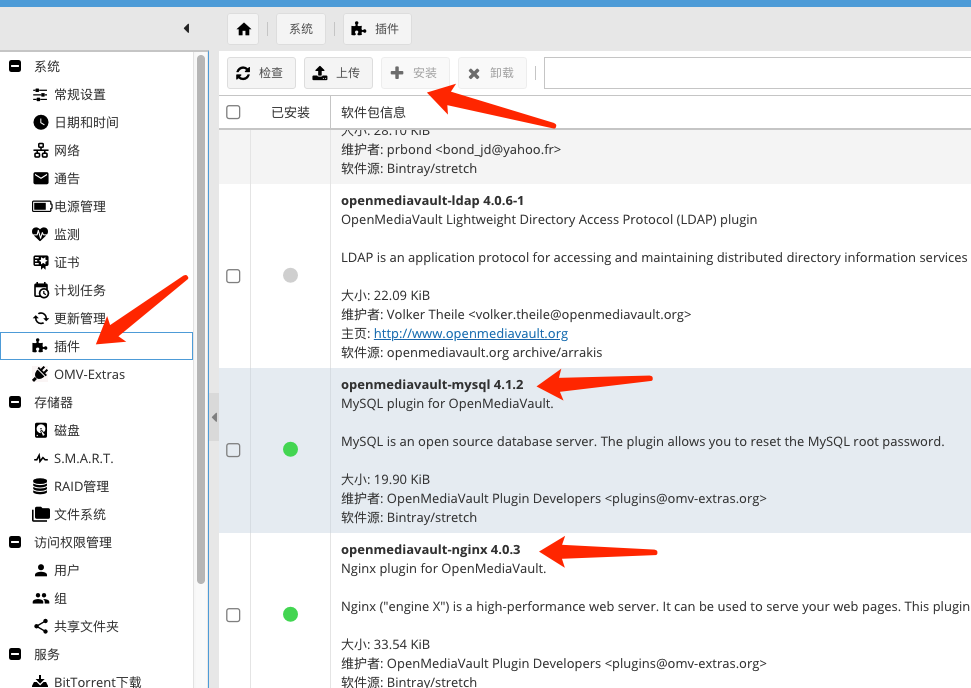The width and height of the screenshot is (971, 688).
Task: Open BitTorrent下载 download icon
Action: tap(40, 681)
